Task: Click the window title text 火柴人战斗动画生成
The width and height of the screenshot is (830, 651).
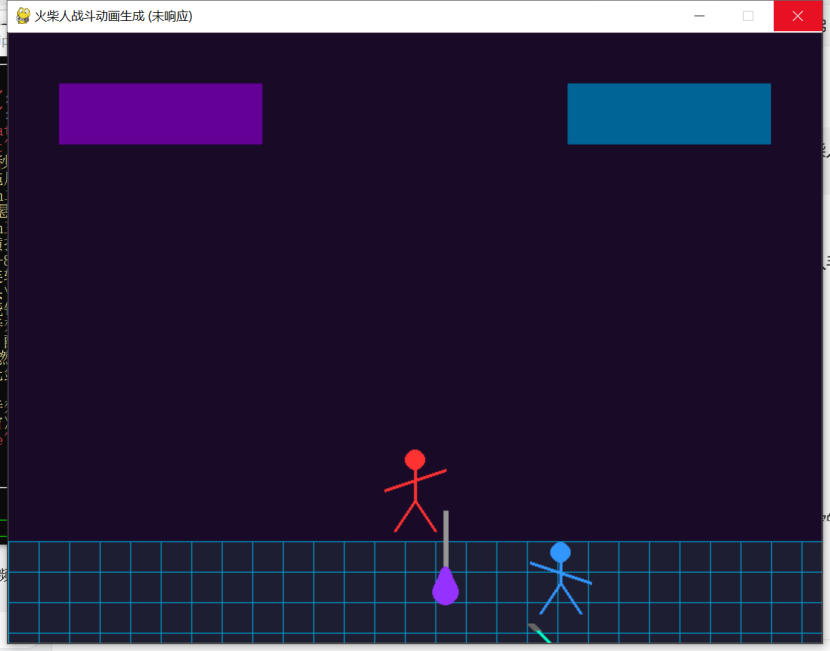Action: [x=89, y=16]
